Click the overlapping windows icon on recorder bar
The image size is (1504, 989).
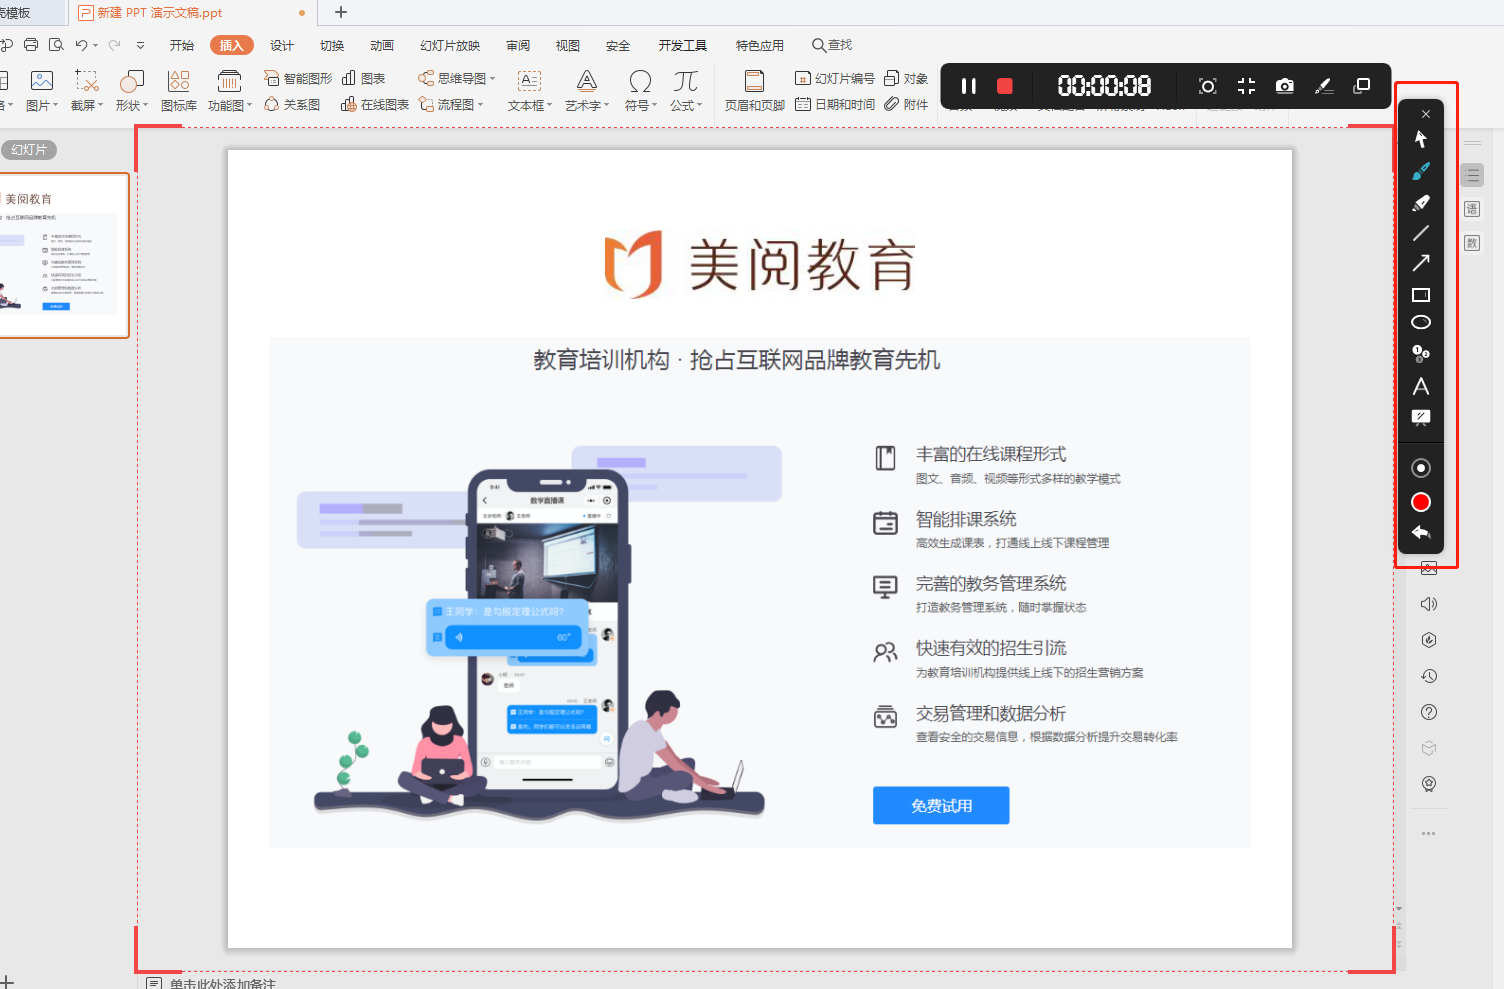(x=1361, y=86)
